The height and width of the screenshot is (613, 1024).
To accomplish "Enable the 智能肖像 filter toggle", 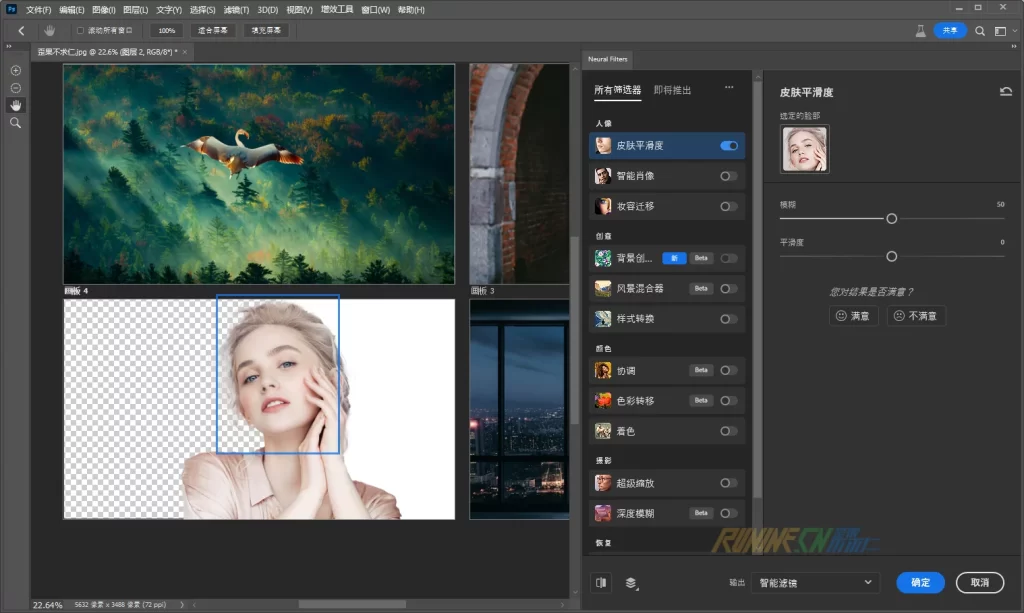I will [729, 176].
